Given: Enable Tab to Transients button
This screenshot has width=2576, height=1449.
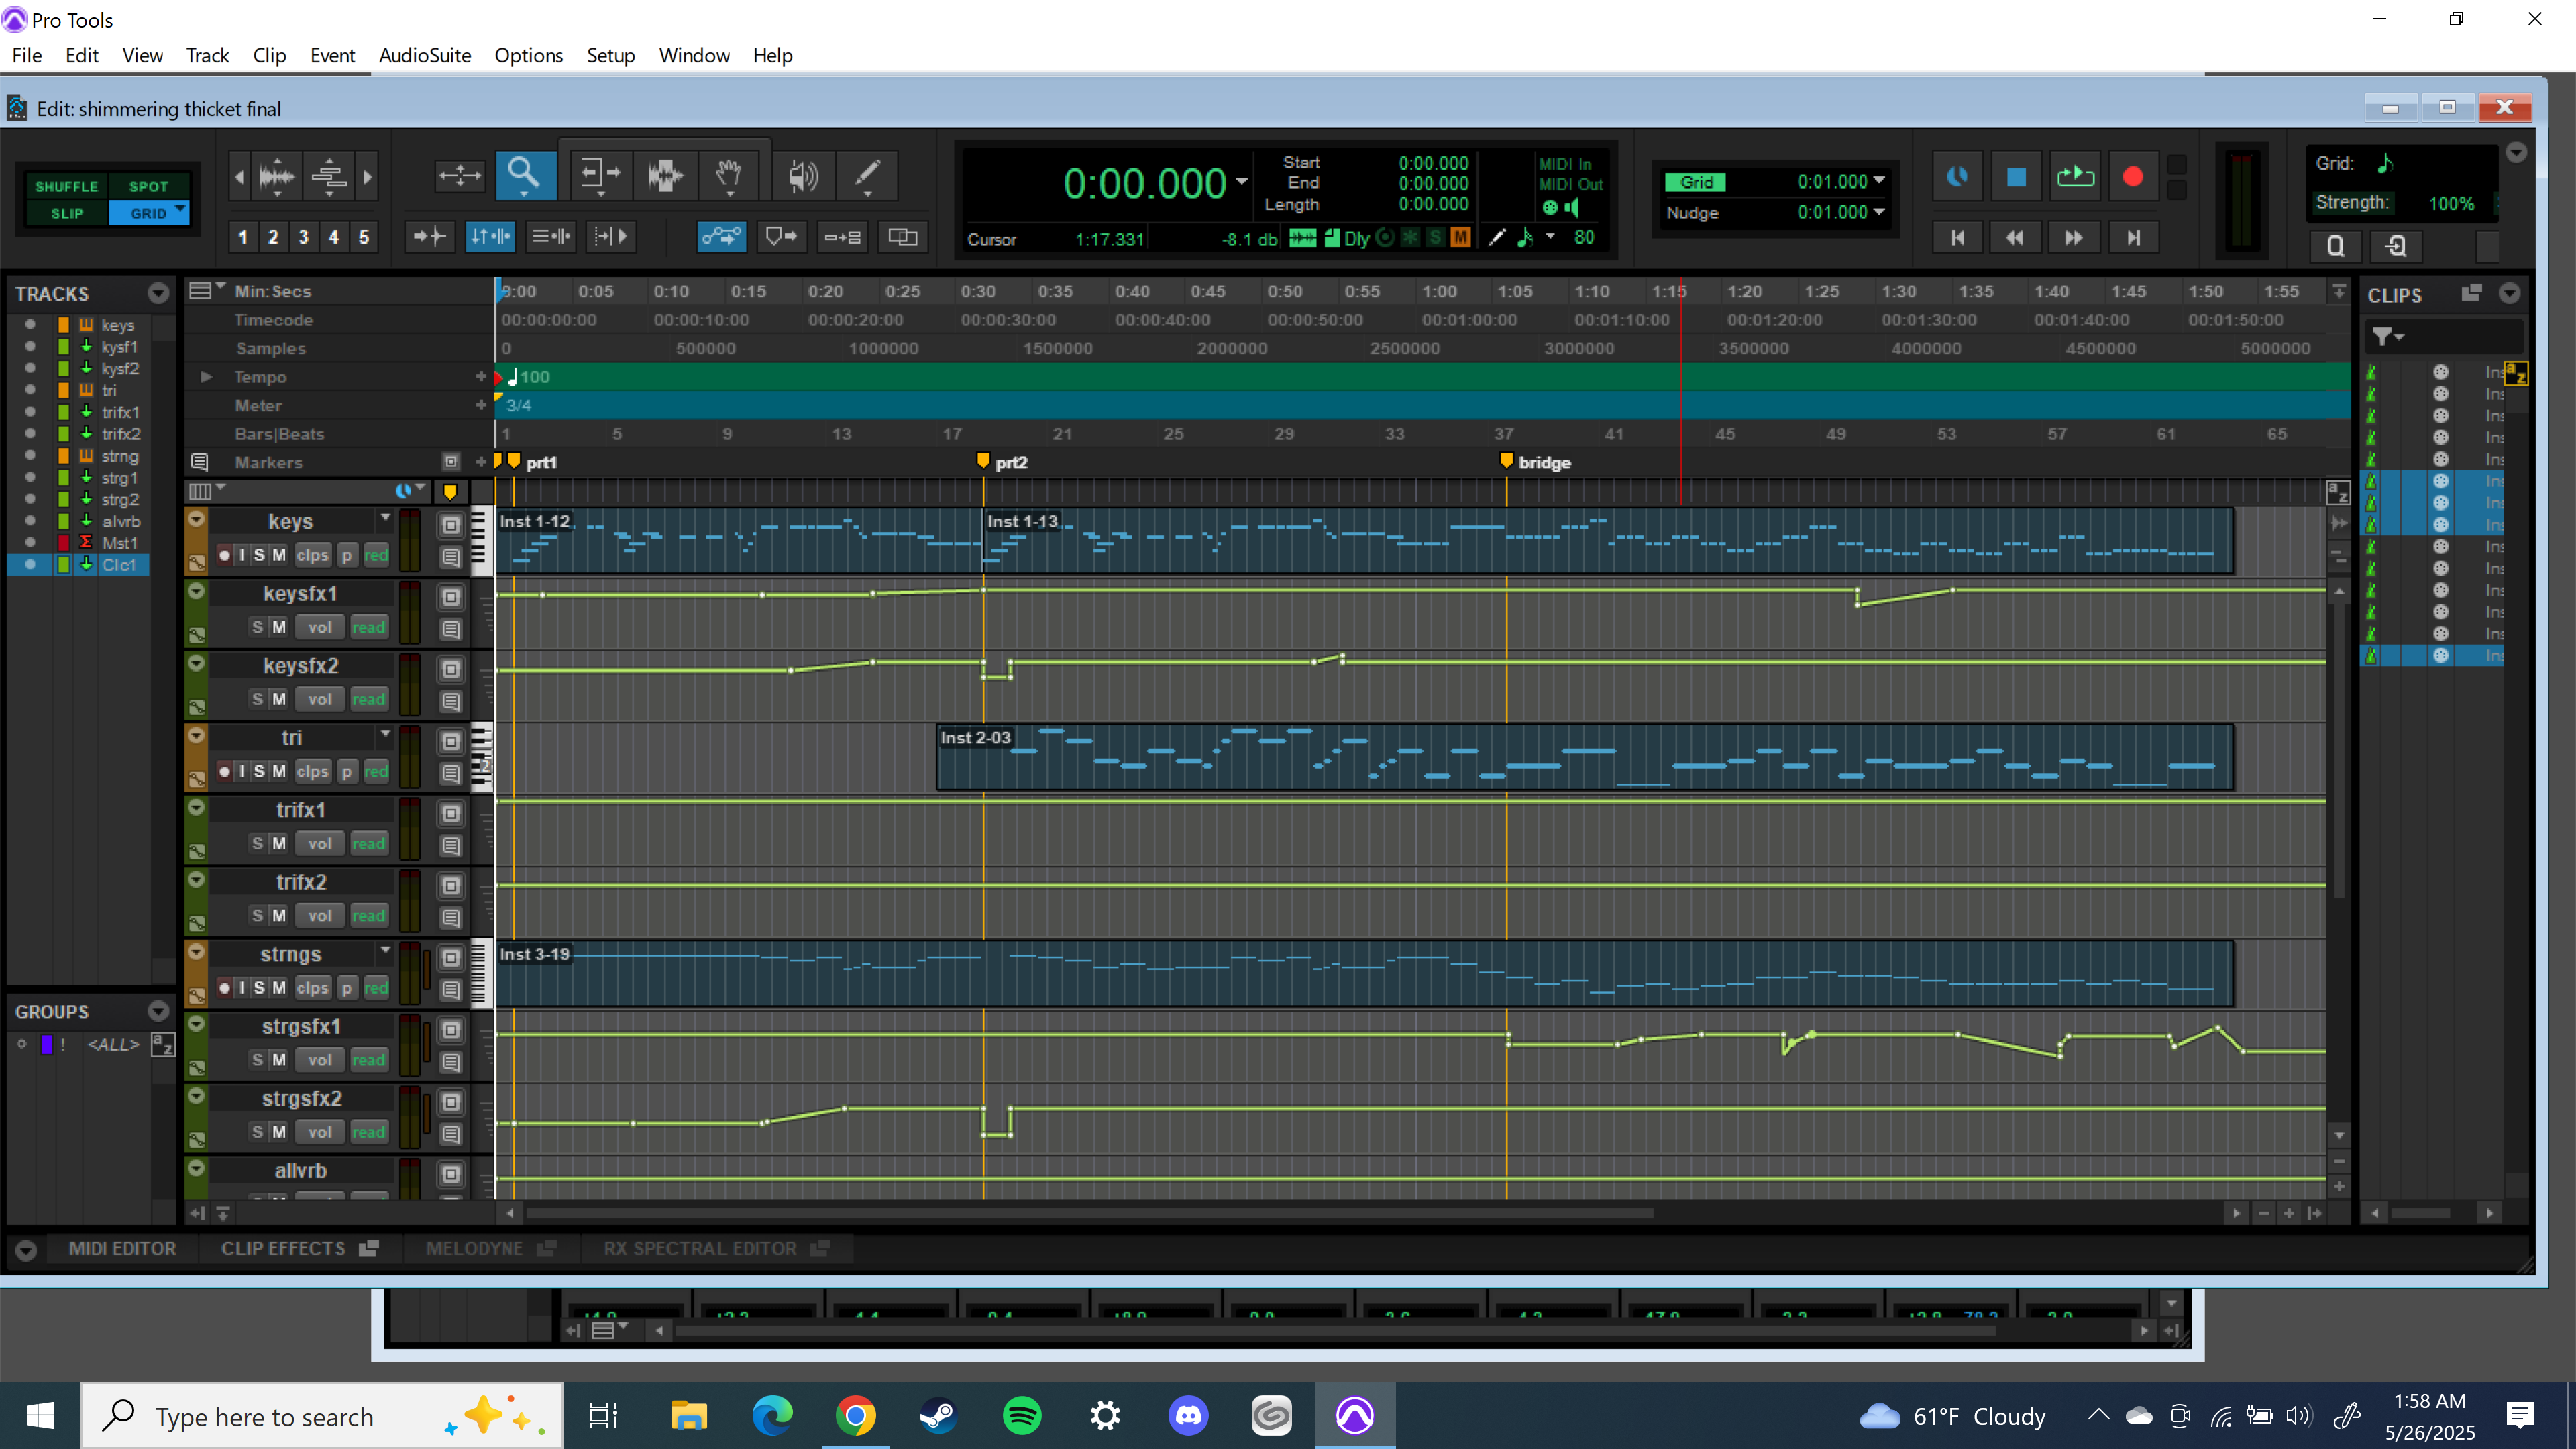Looking at the screenshot, I should (430, 237).
